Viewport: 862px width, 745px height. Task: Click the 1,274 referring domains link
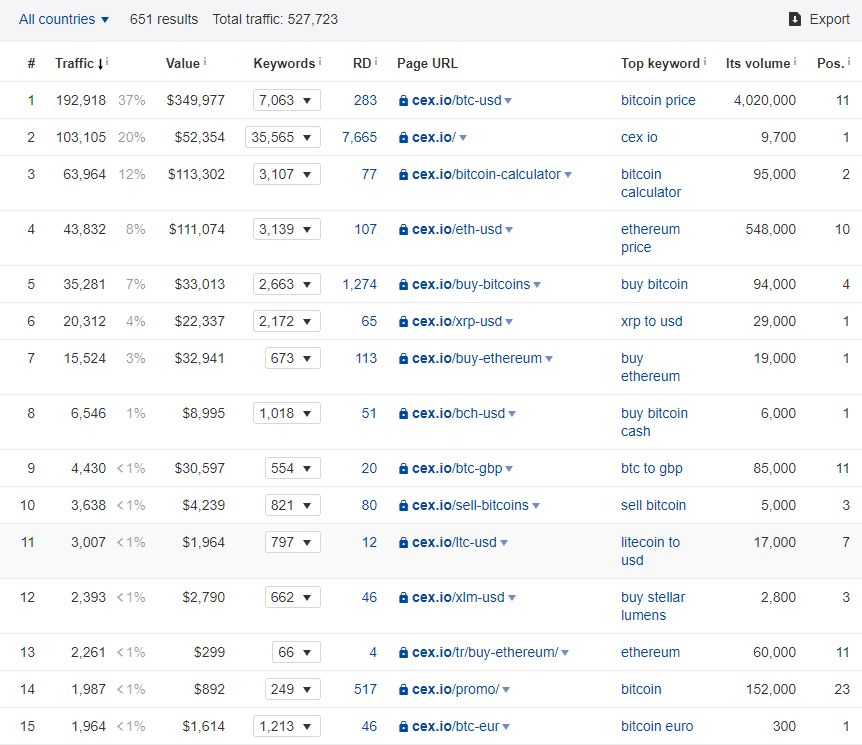click(x=360, y=284)
